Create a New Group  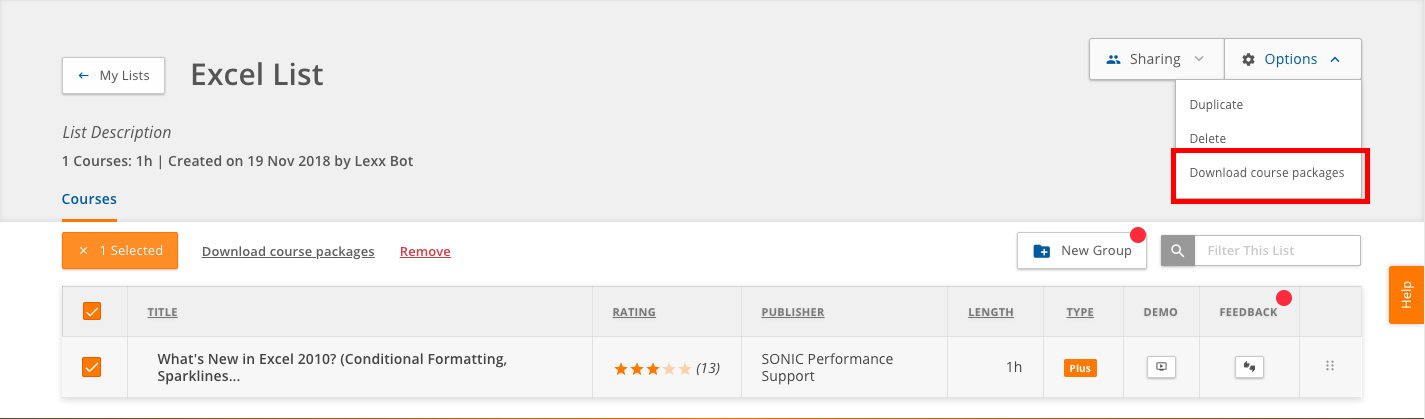click(1082, 251)
